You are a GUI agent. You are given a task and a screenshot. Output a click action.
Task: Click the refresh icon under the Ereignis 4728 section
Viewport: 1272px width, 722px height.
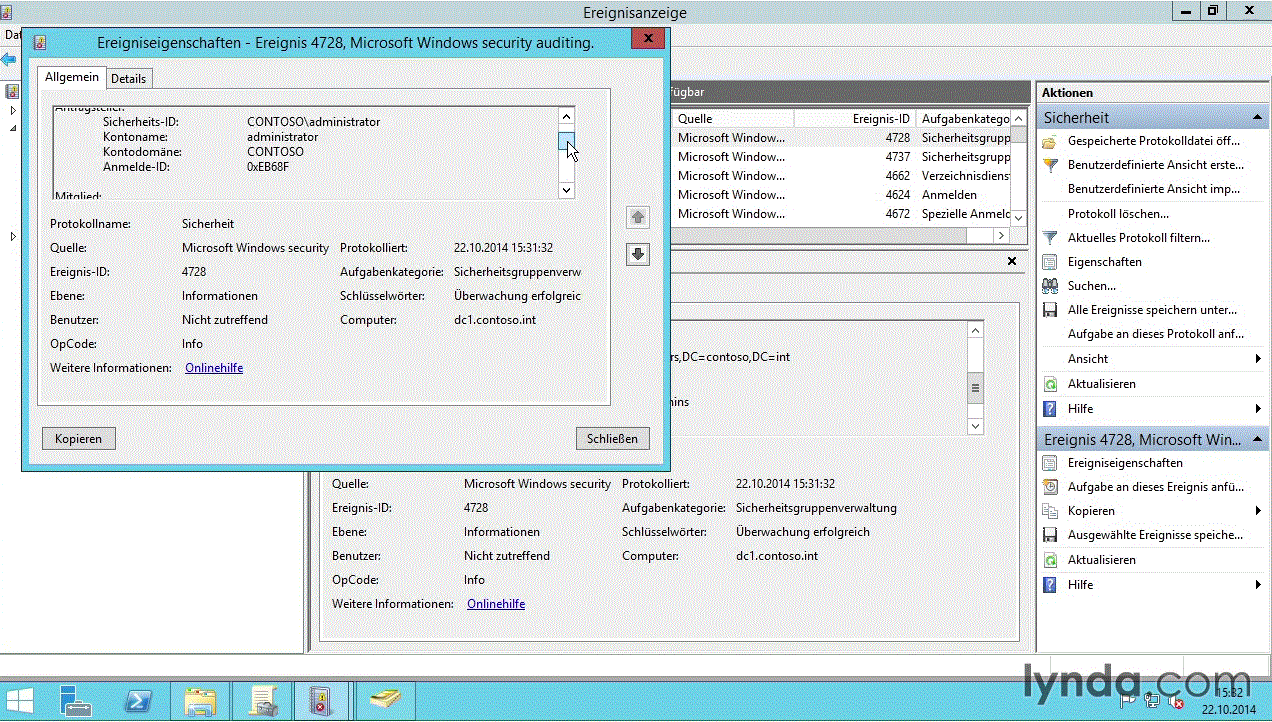click(x=1049, y=560)
